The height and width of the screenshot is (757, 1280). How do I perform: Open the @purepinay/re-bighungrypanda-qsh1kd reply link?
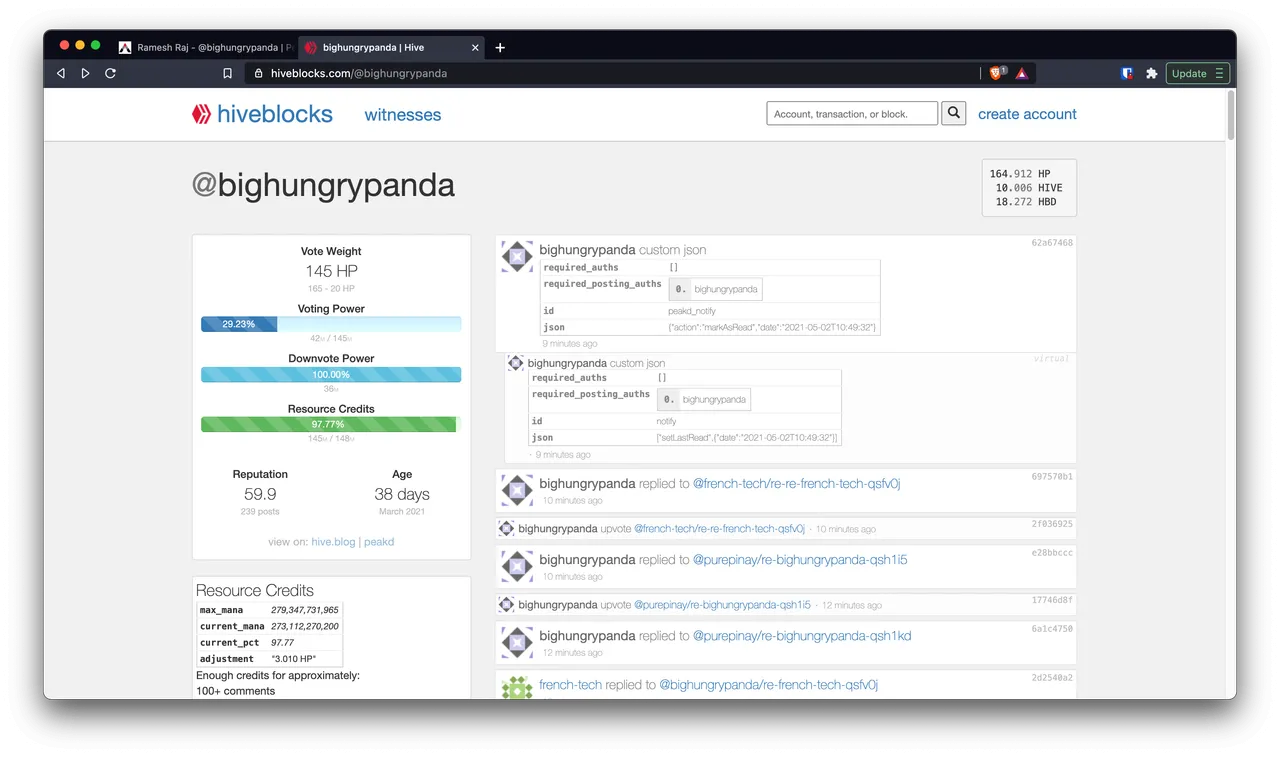[802, 636]
